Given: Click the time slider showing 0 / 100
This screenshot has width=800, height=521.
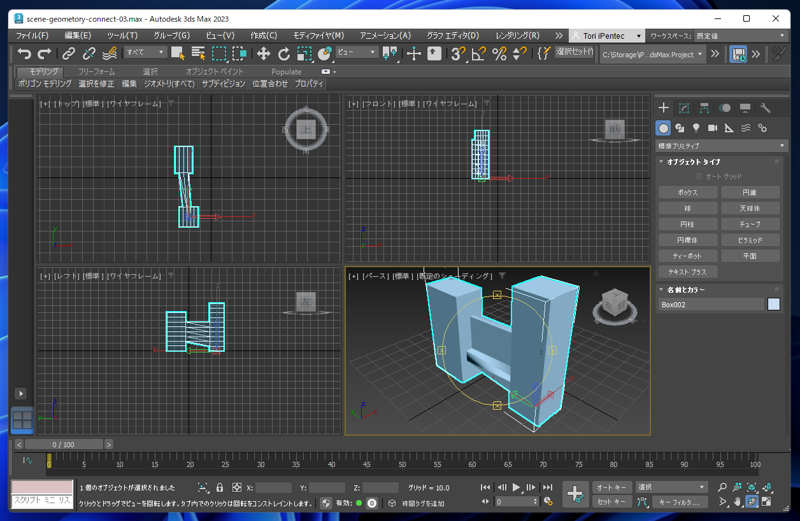Looking at the screenshot, I should [x=63, y=444].
